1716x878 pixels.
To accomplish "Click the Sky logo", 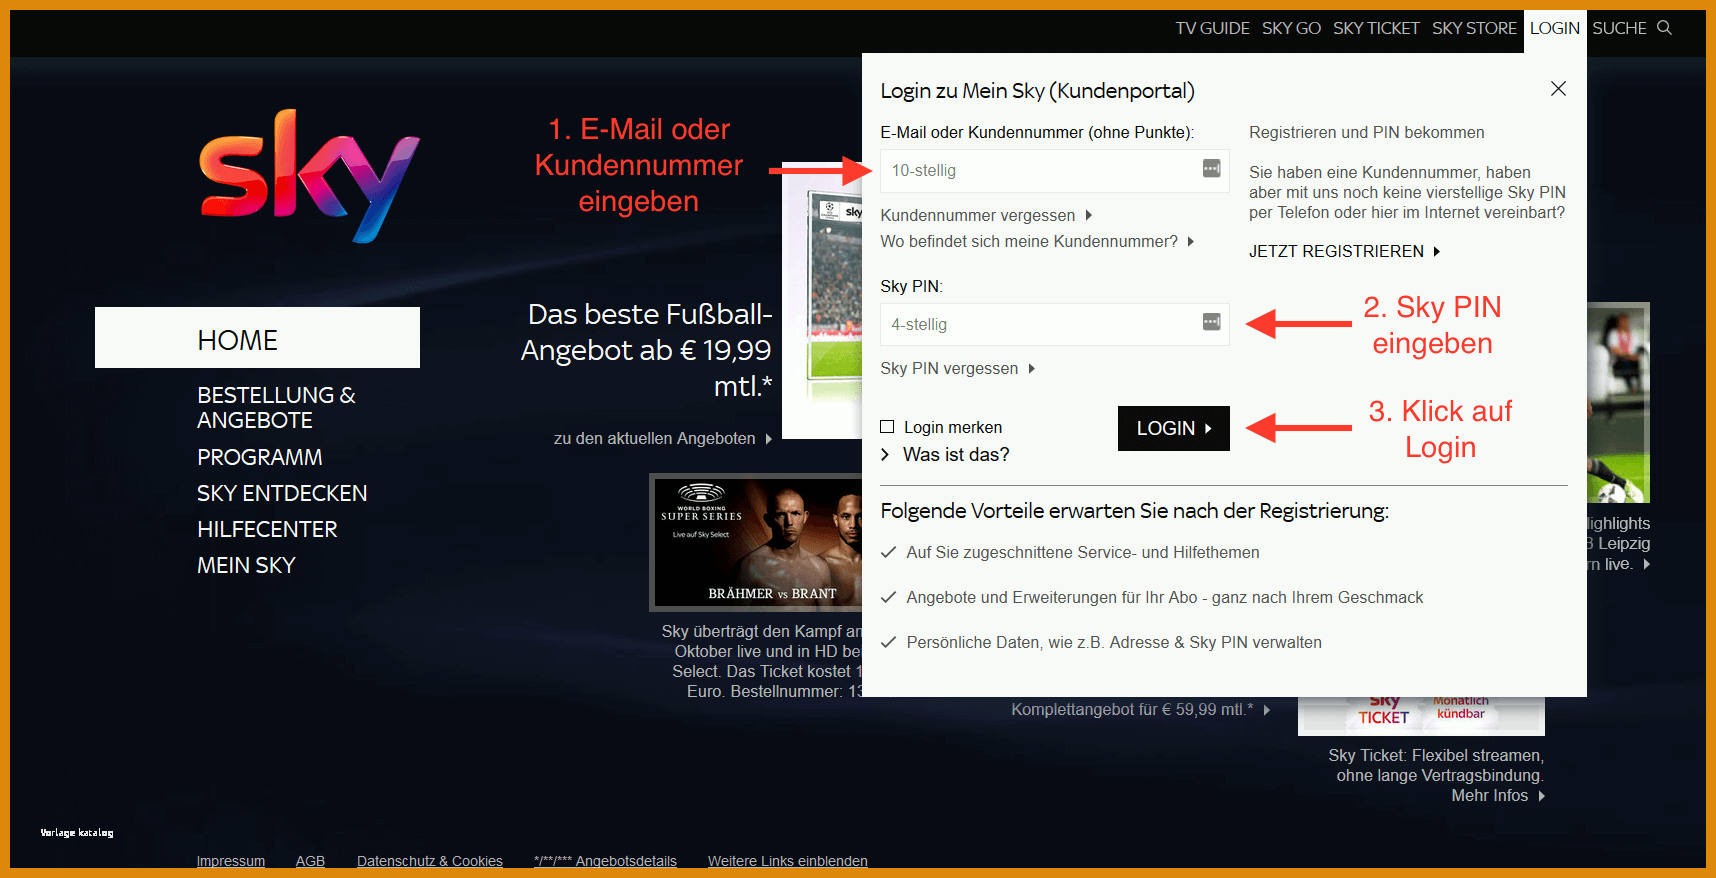I will [309, 176].
